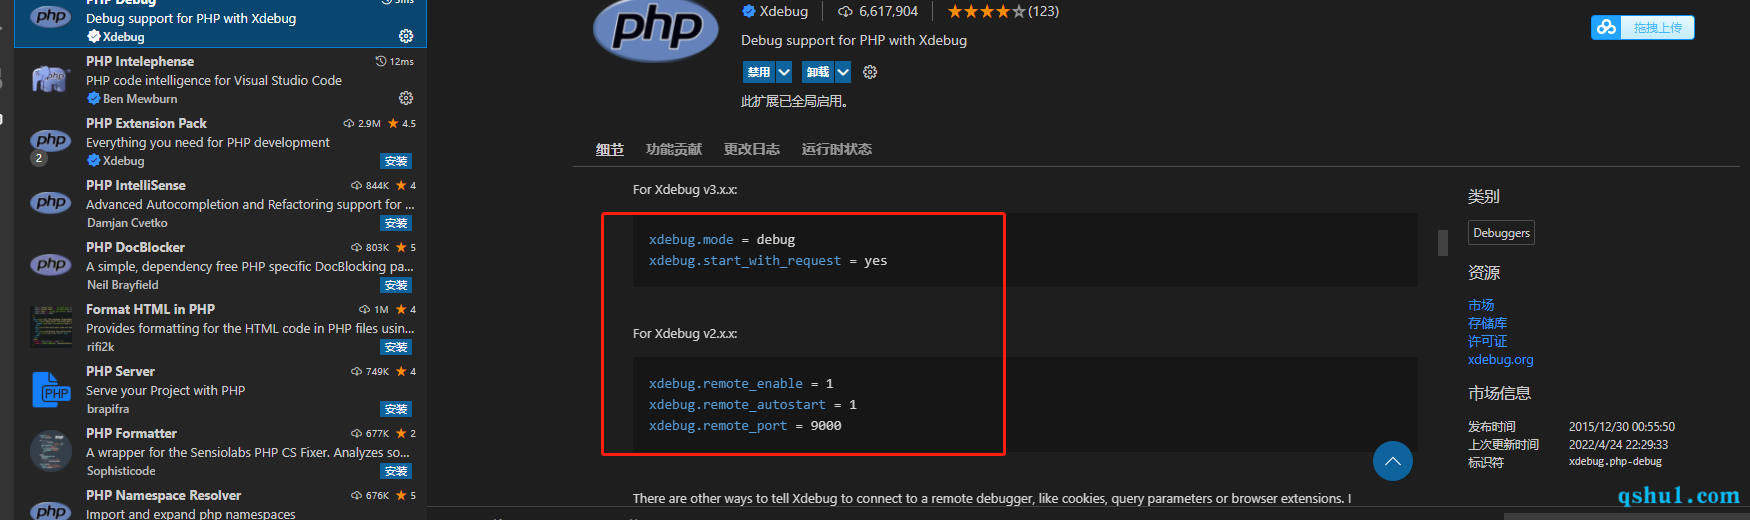The height and width of the screenshot is (520, 1750).
Task: Click the blue uninstall button
Action: 818,72
